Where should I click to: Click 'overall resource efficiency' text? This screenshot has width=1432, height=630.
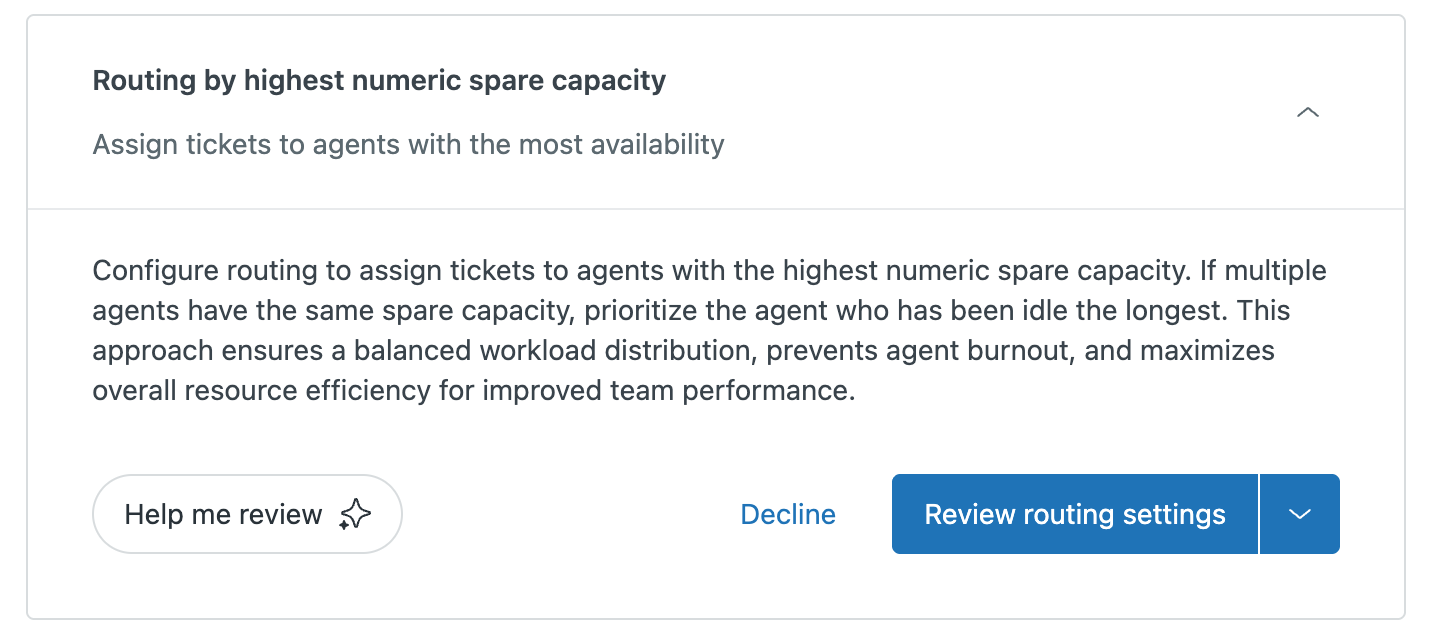tap(262, 390)
